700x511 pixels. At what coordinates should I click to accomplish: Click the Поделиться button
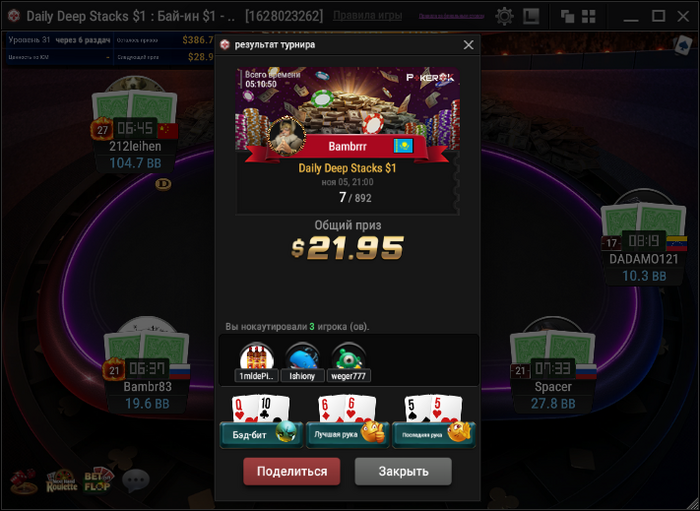(x=292, y=471)
